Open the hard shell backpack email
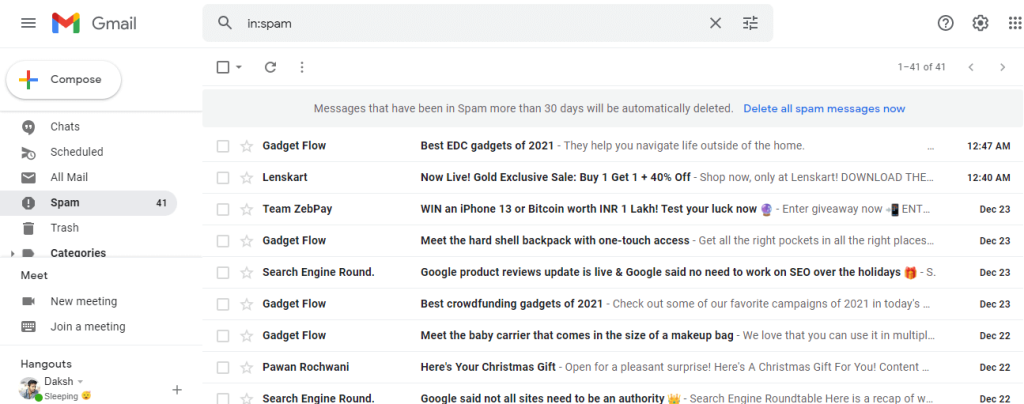The width and height of the screenshot is (1024, 404). click(613, 241)
